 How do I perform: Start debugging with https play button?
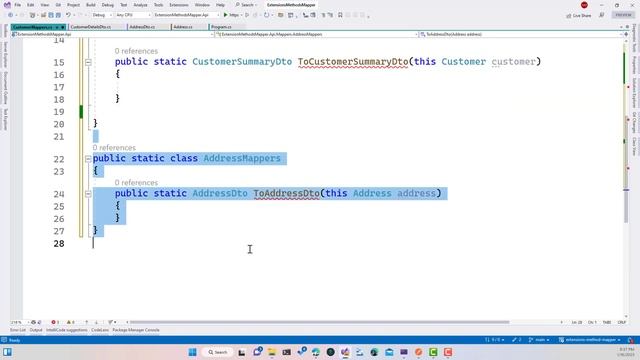pos(231,15)
